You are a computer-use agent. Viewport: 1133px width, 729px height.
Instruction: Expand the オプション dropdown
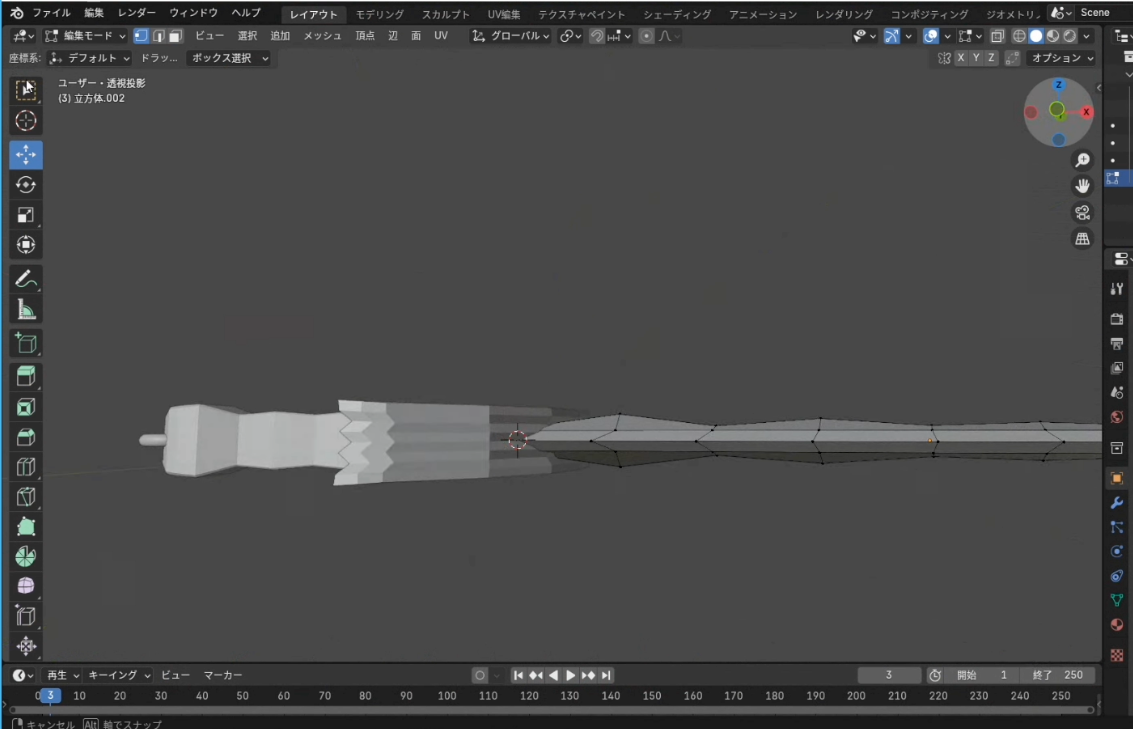click(x=1062, y=58)
